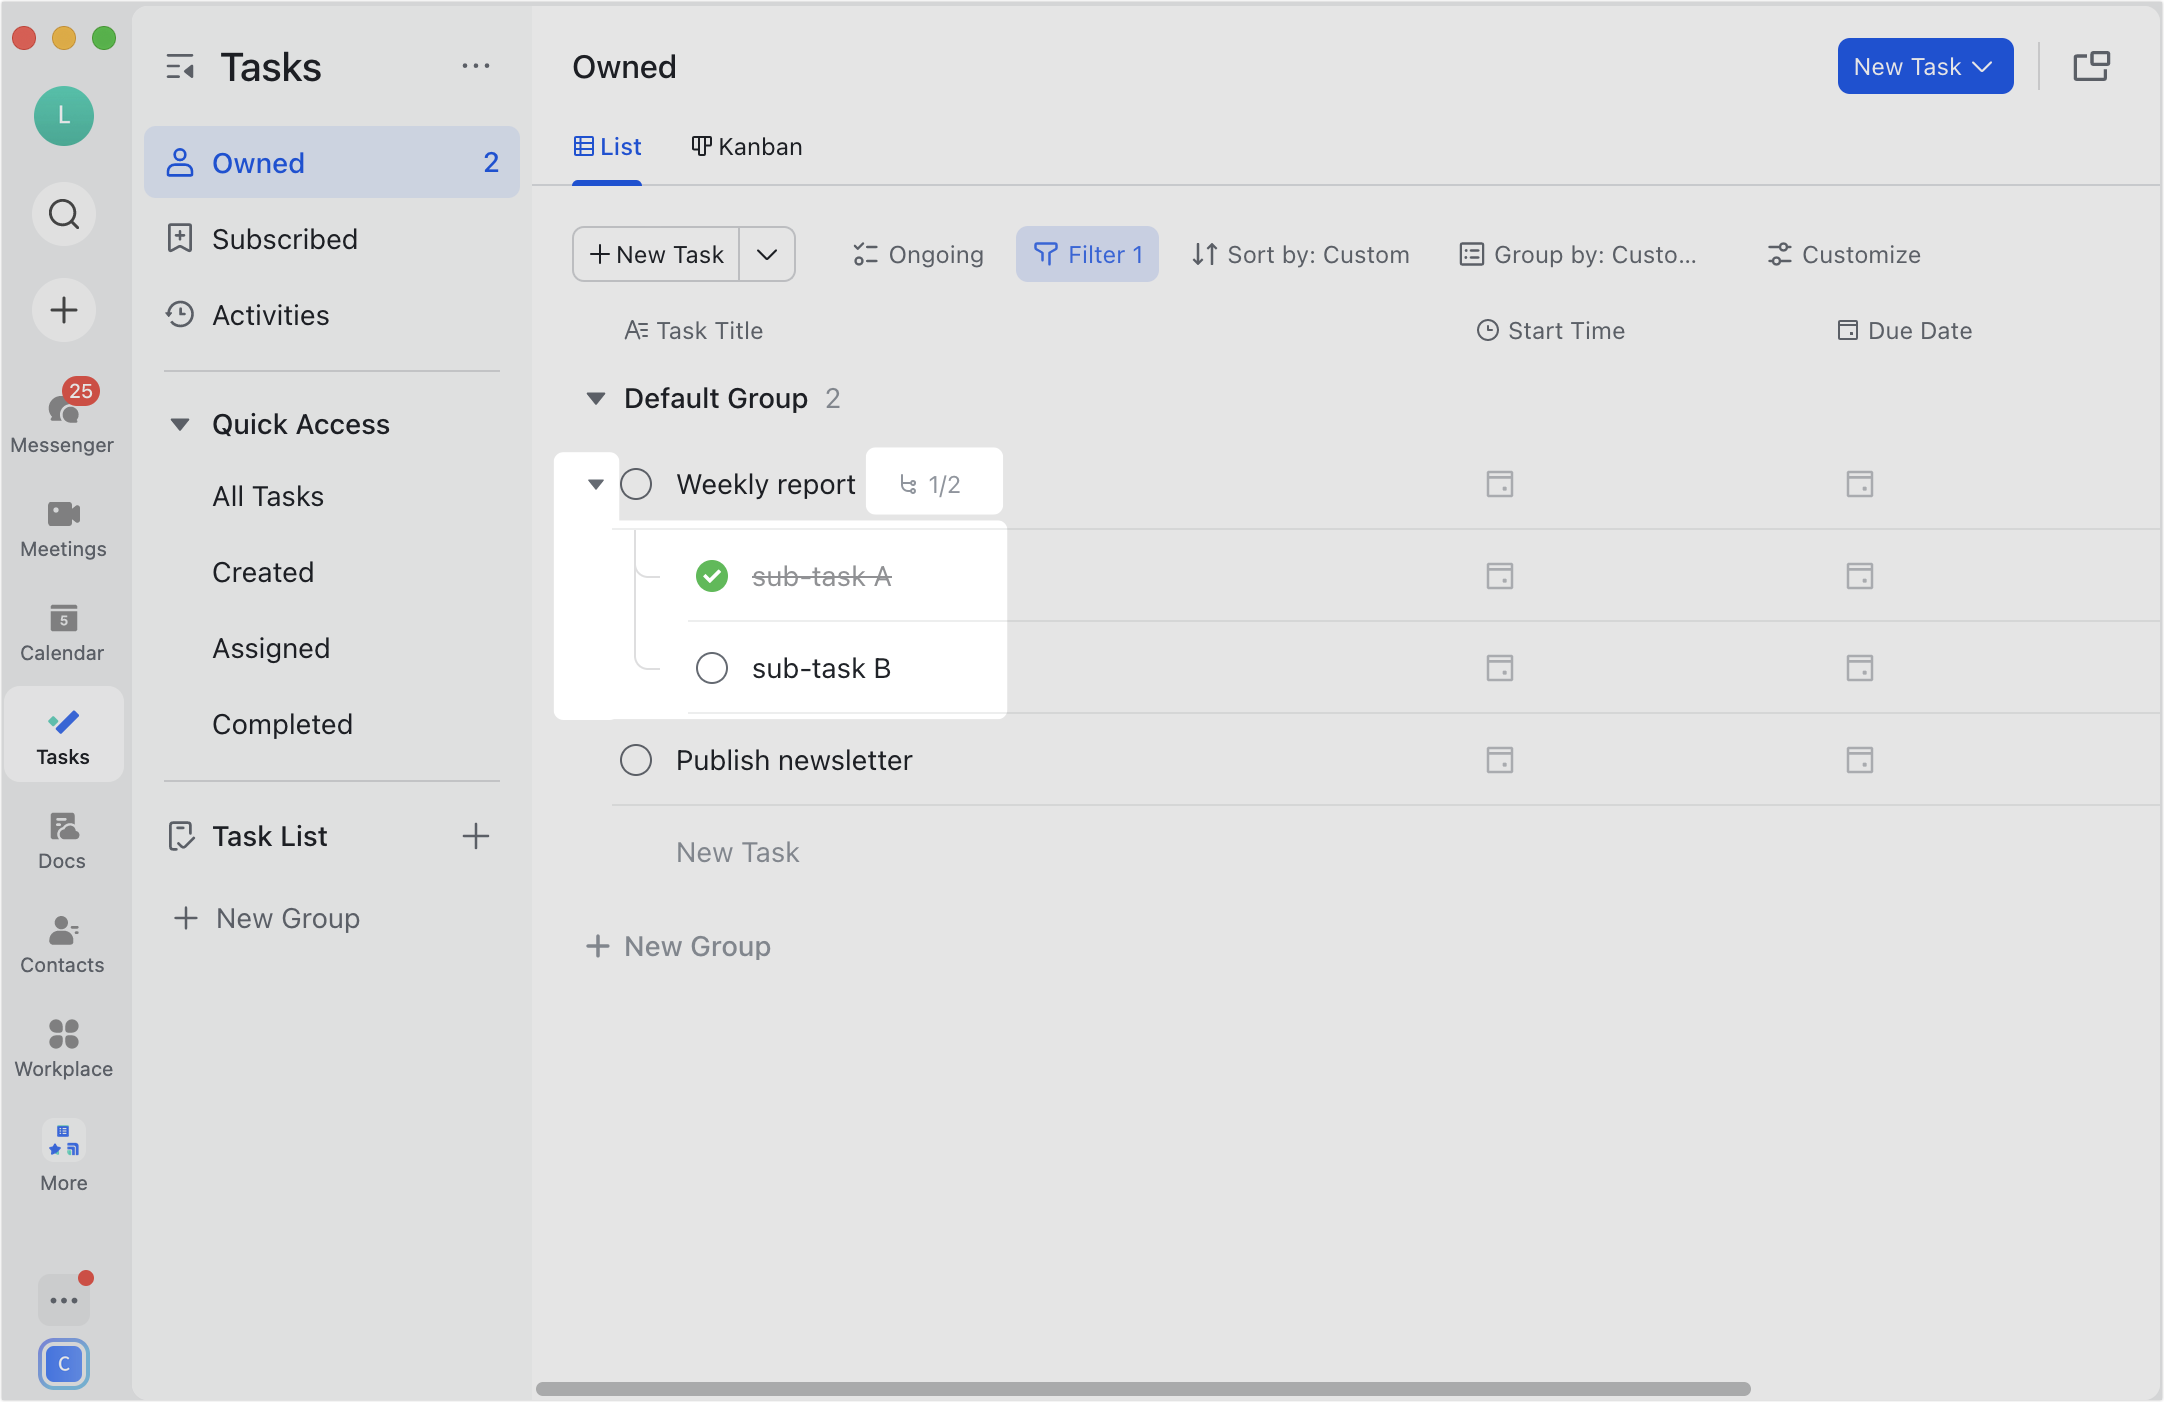Mark Publish newsletter as done
Viewport: 2164px width, 1402px height.
pyautogui.click(x=636, y=760)
